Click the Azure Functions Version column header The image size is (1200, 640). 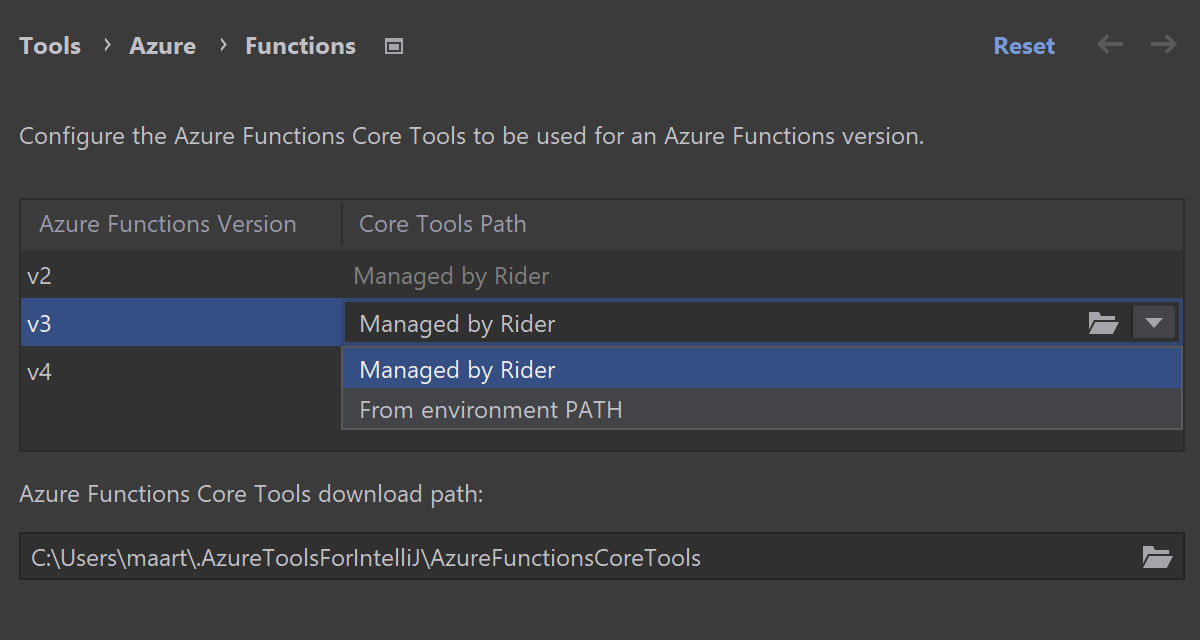[168, 224]
